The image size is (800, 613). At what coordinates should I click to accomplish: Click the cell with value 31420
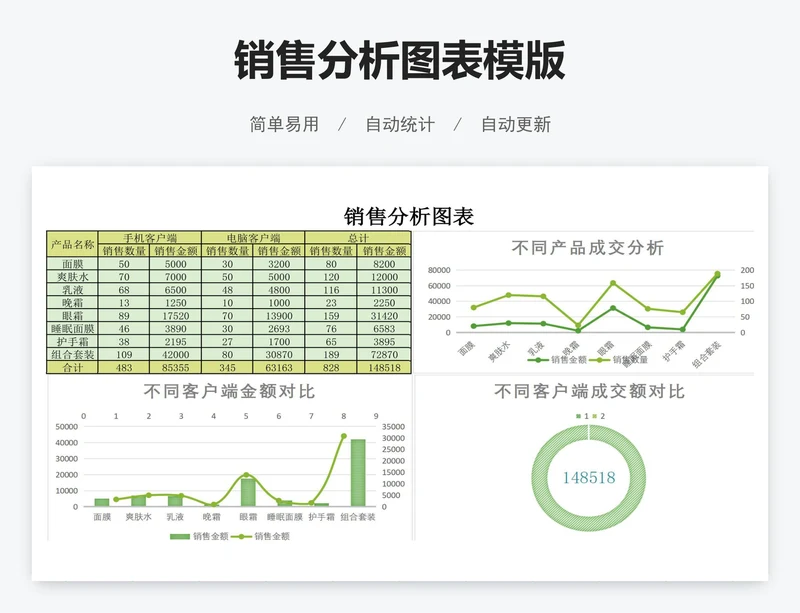(x=384, y=316)
